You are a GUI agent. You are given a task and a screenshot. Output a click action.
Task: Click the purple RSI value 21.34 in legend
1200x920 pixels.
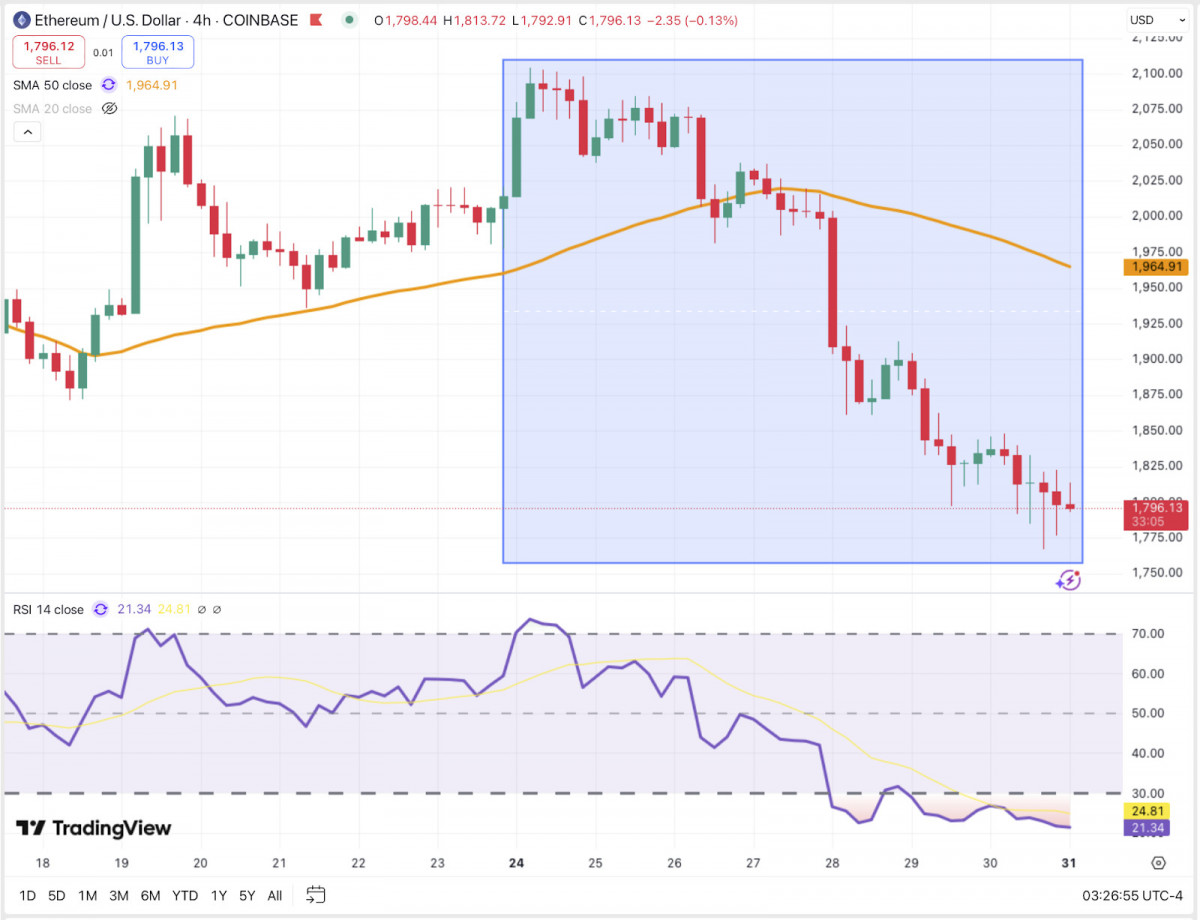(x=133, y=609)
